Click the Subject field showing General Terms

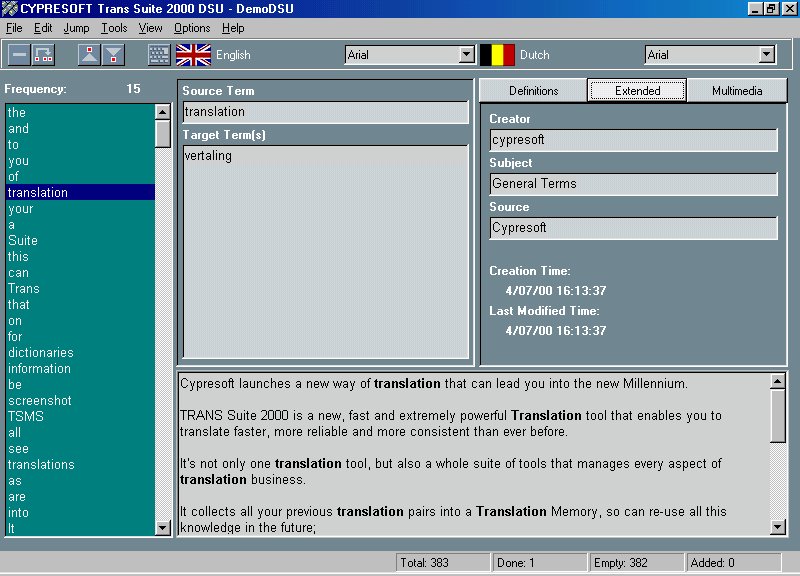(633, 184)
